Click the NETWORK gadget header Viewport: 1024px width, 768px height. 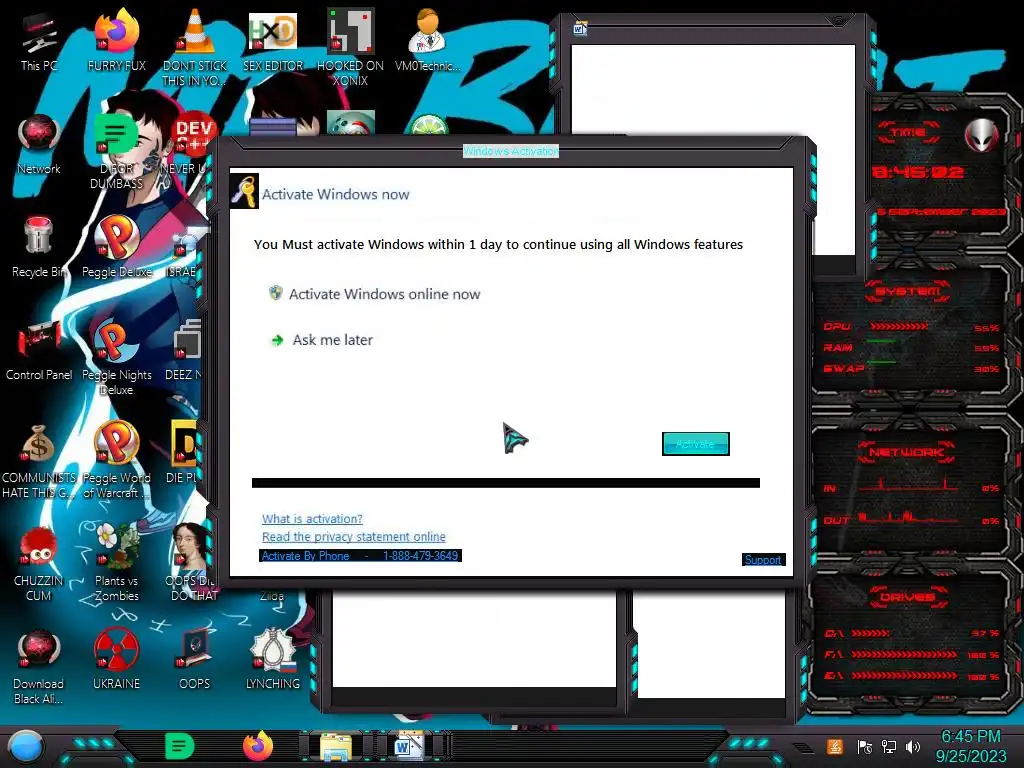click(908, 451)
